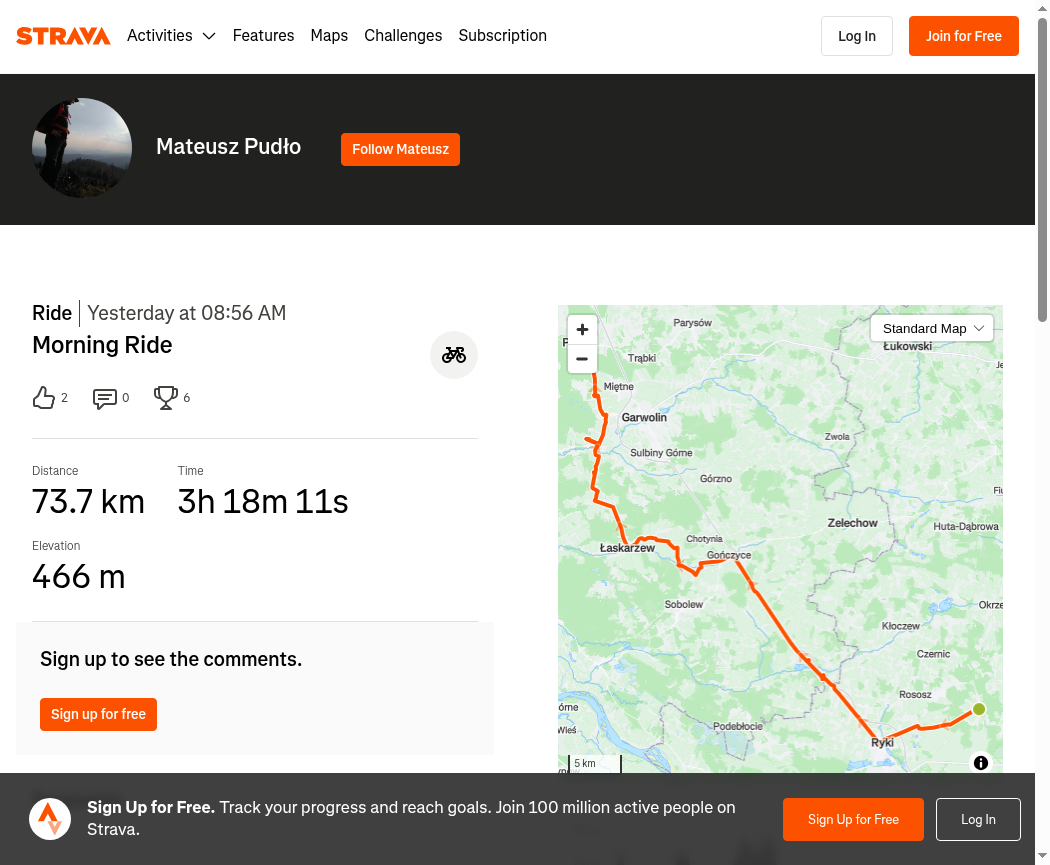
Task: Open the Maps page
Action: (329, 35)
